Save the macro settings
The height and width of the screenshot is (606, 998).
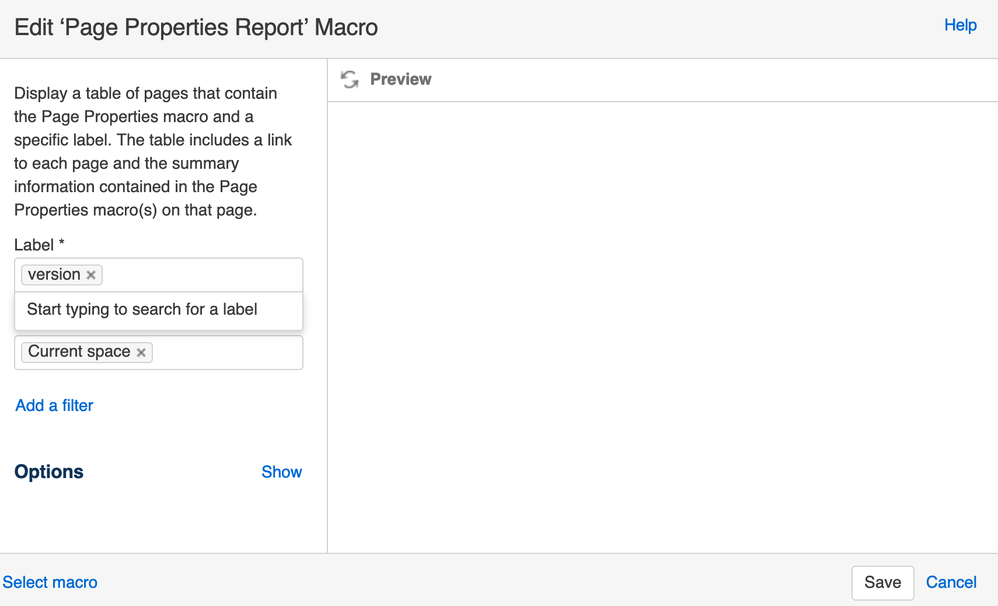(883, 582)
